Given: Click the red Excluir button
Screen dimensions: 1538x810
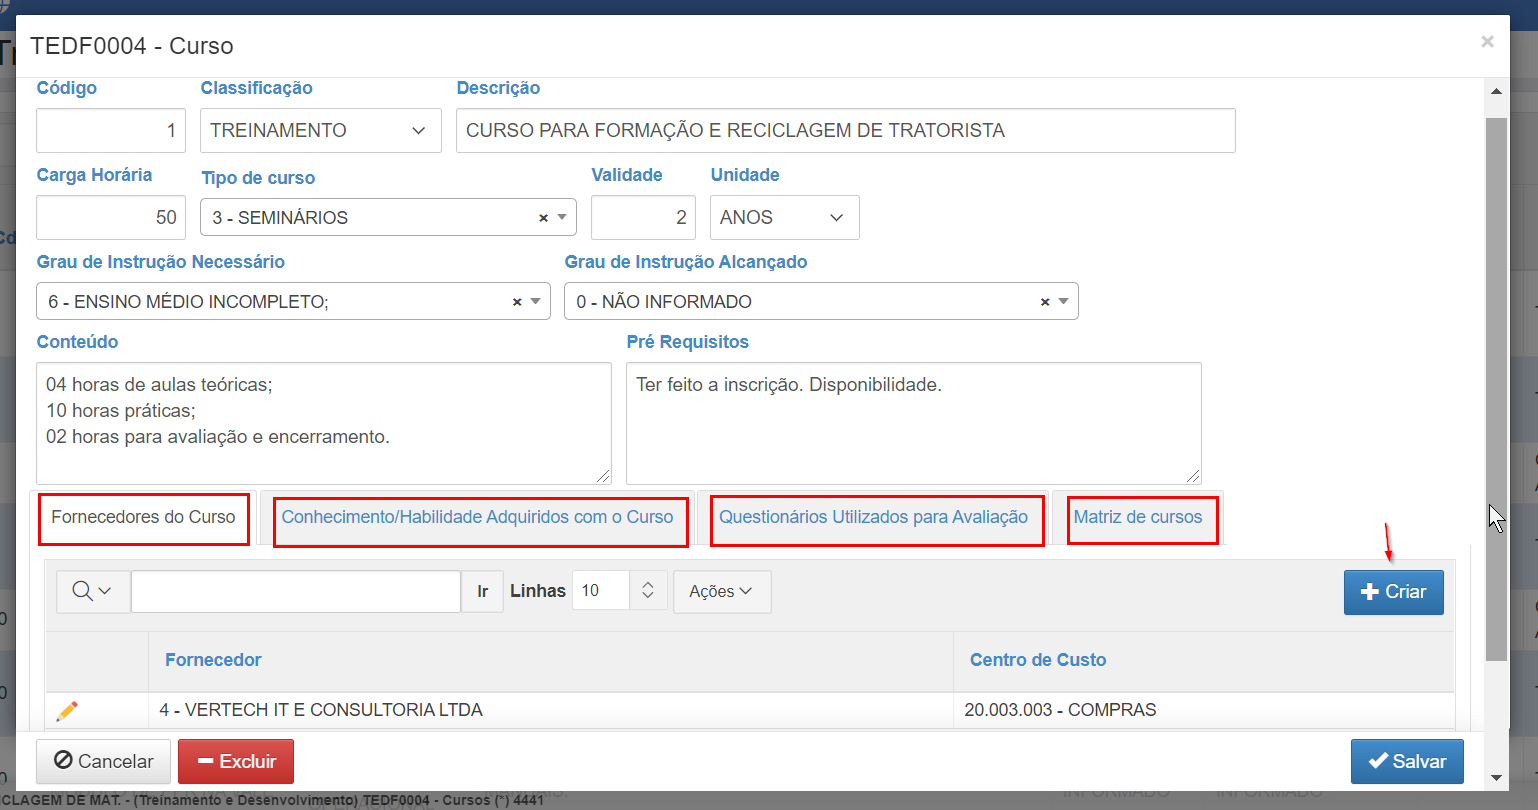Looking at the screenshot, I should [x=236, y=761].
